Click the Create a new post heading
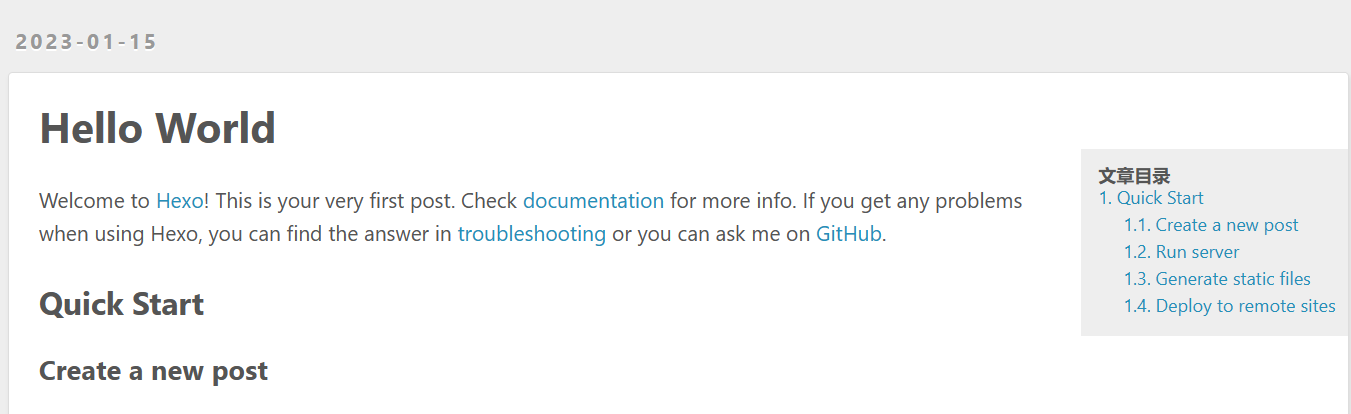 pos(153,371)
